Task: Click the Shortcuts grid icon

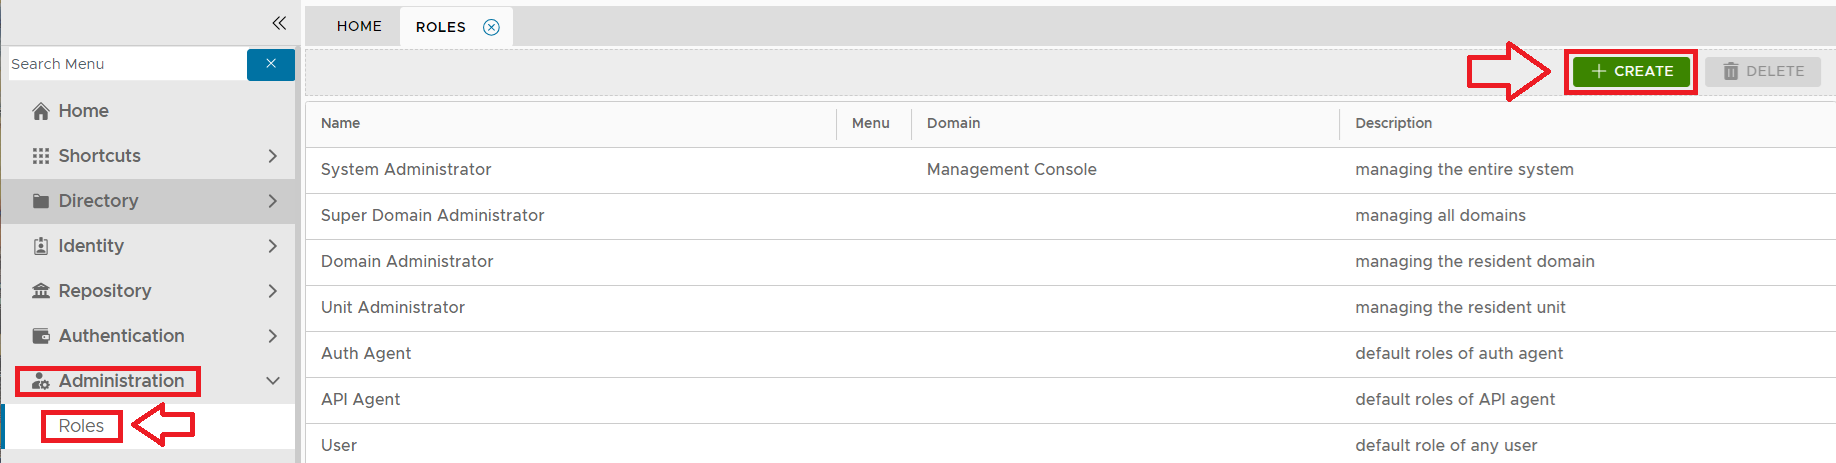Action: [x=41, y=156]
